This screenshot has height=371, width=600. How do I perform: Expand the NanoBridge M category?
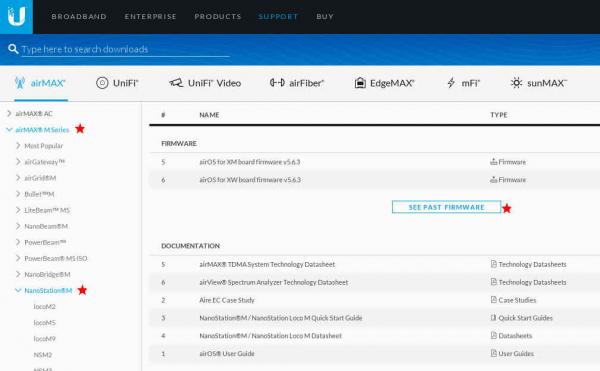tap(18, 274)
